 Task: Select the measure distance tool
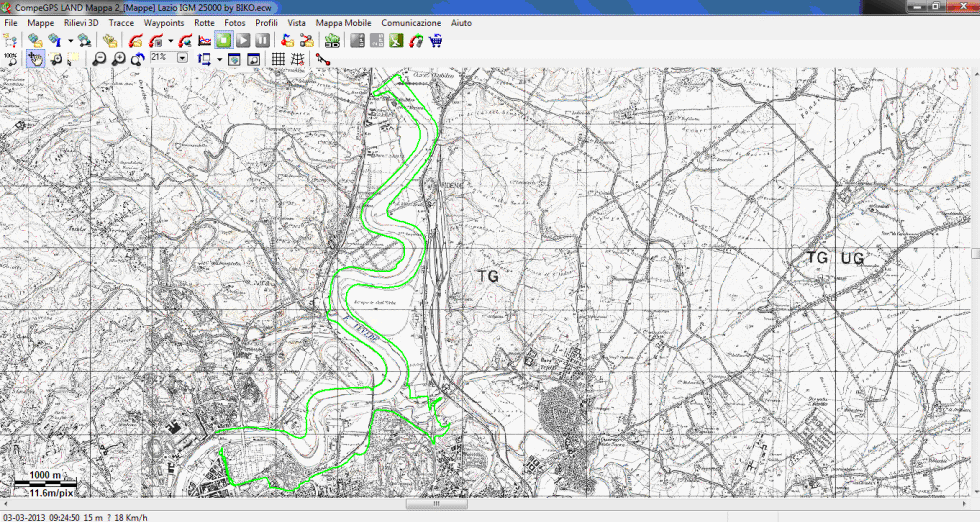pyautogui.click(x=323, y=59)
